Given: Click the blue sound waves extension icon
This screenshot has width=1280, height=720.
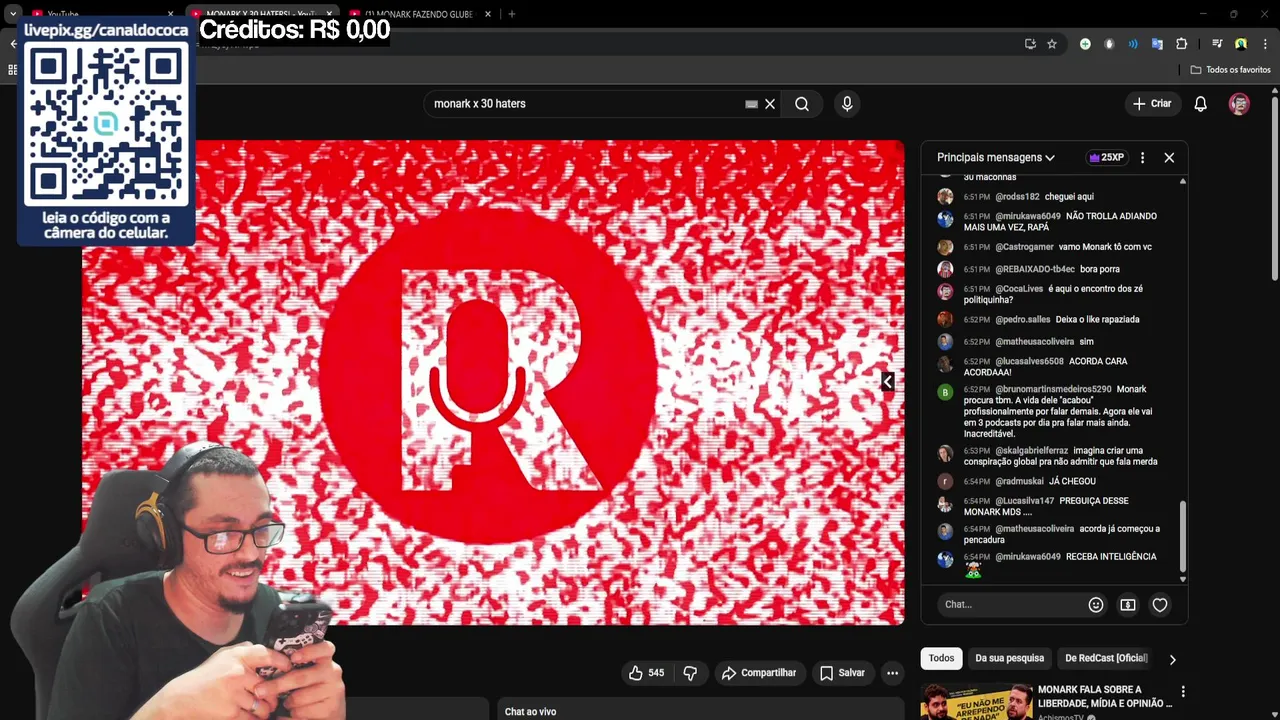Looking at the screenshot, I should click(x=1133, y=44).
